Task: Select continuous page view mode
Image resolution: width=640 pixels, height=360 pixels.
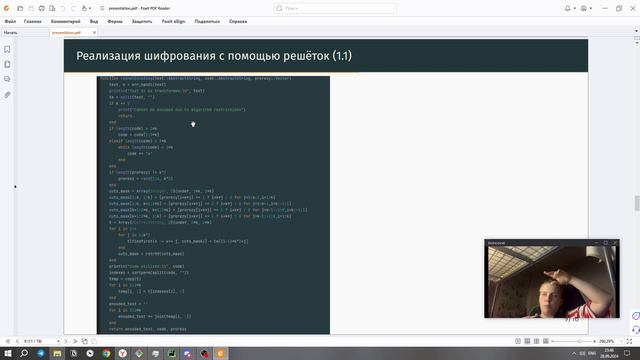Action: 527,341
